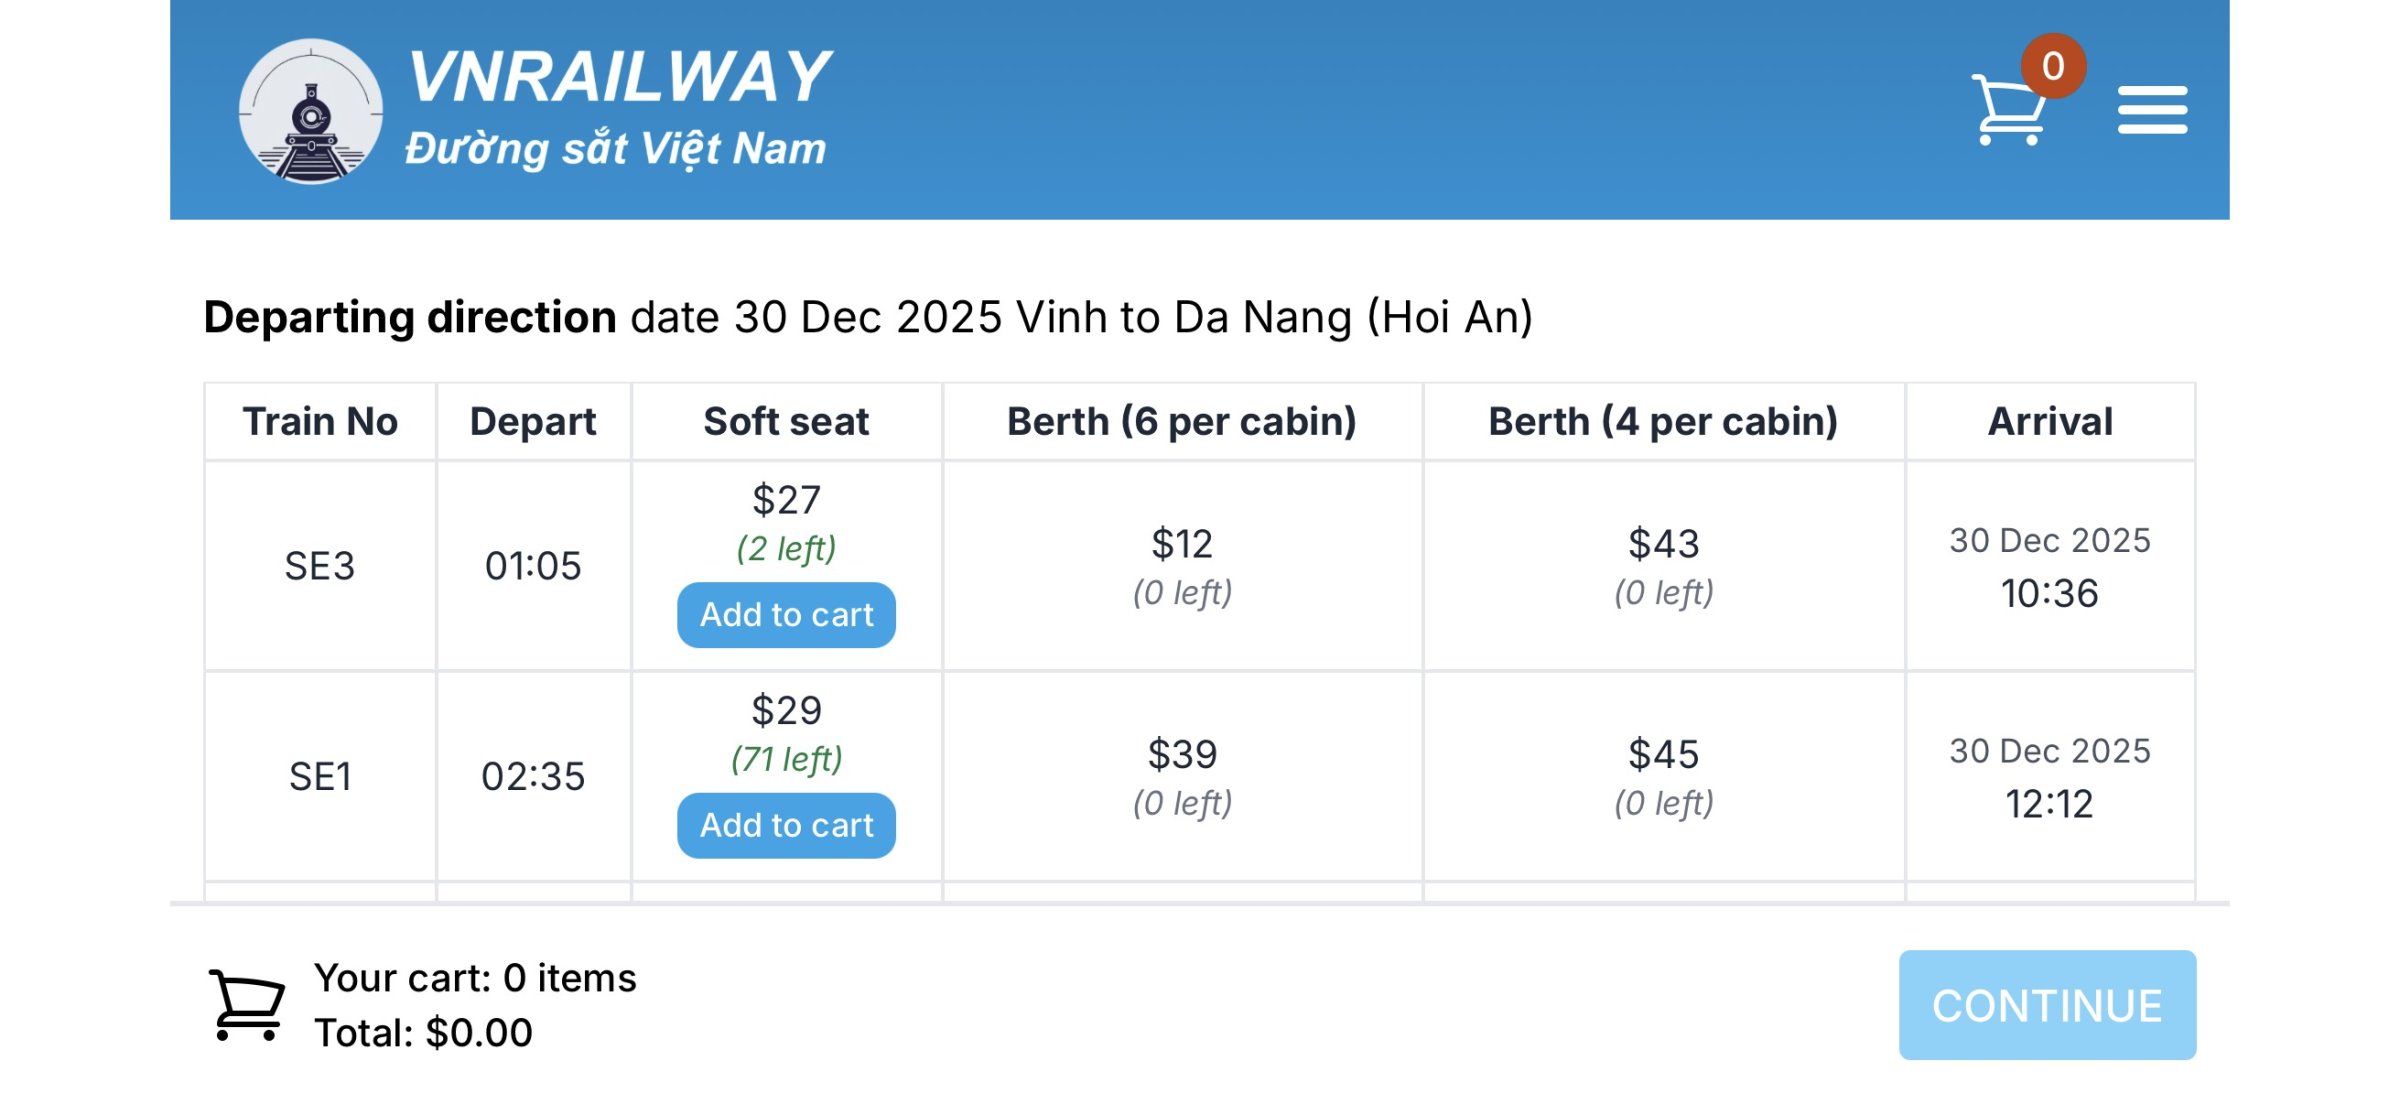Click SE1 $45 four-berth price
The height and width of the screenshot is (1104, 2400).
[x=1663, y=755]
